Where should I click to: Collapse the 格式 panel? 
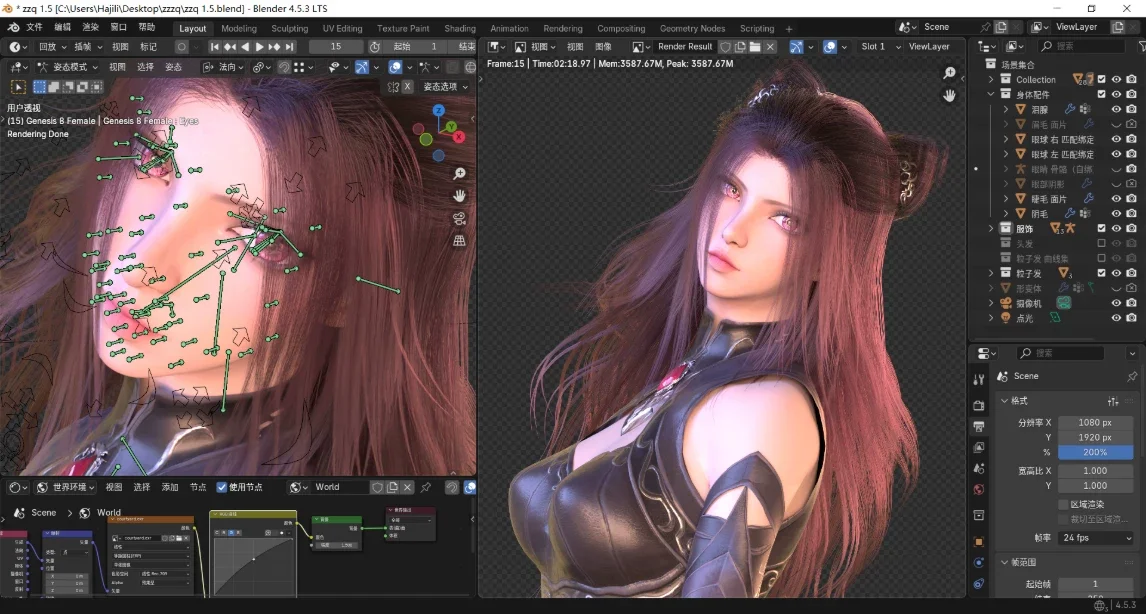pos(1004,401)
